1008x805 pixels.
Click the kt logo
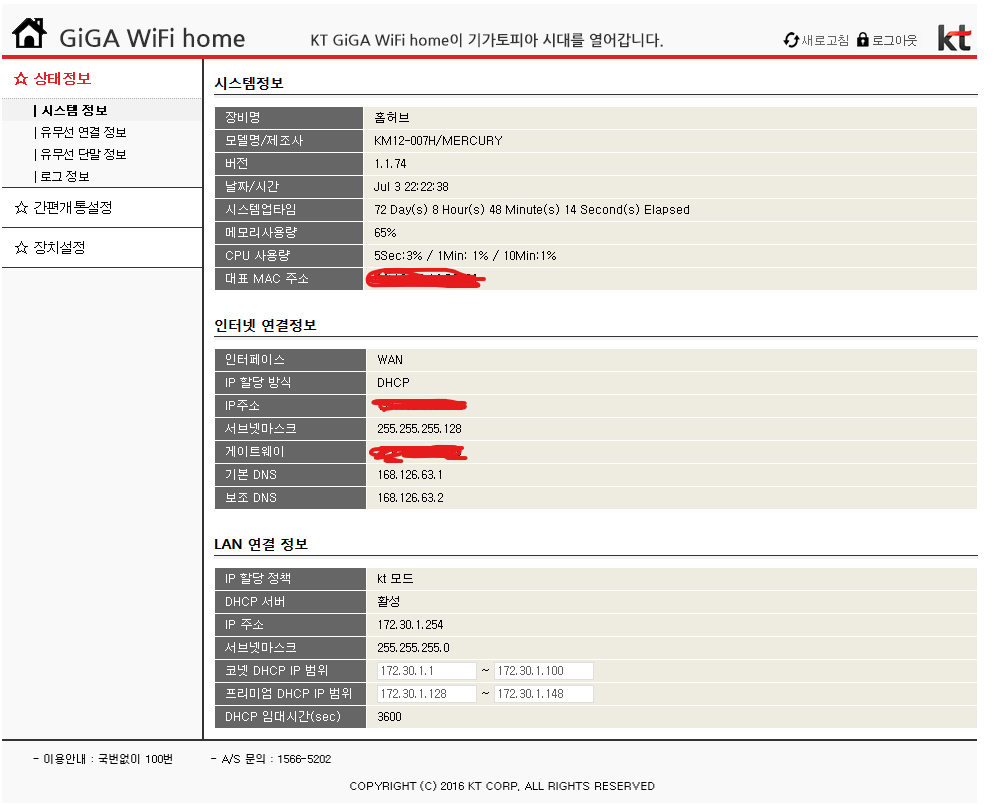pos(954,38)
